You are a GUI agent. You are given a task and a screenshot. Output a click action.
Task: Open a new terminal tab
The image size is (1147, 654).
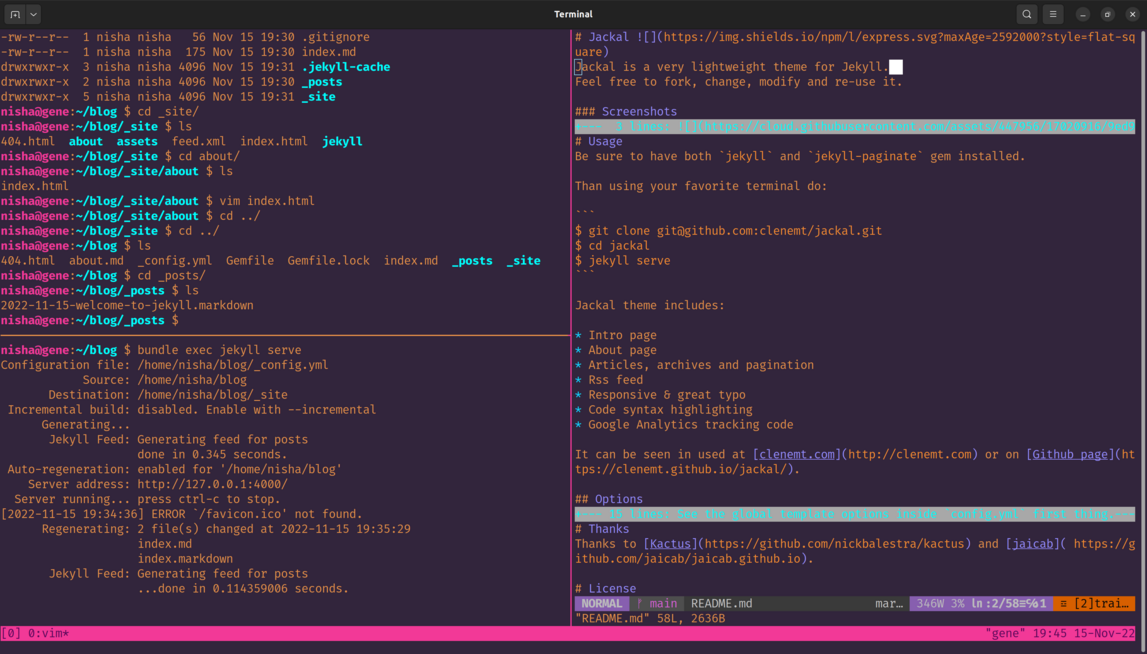coord(15,15)
